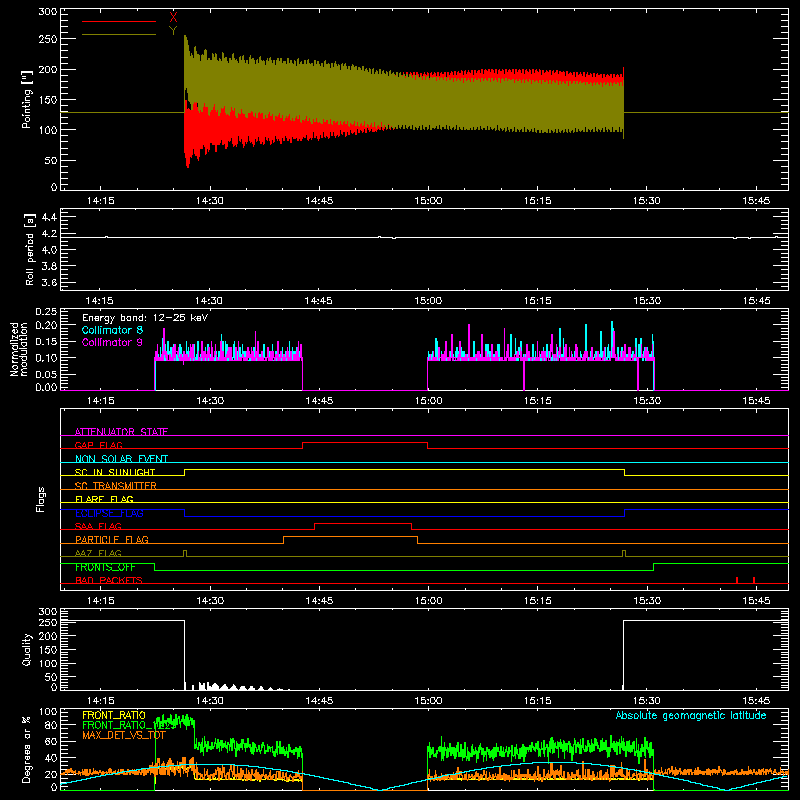Click the 15:00 tick label under Pointing plot
The height and width of the screenshot is (800, 800).
point(428,201)
